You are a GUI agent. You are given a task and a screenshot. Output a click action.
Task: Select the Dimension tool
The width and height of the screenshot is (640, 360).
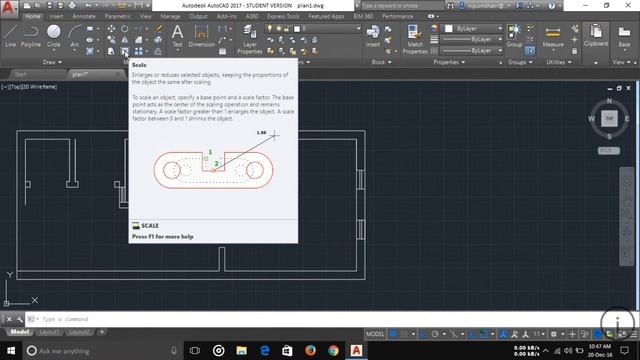coord(201,36)
